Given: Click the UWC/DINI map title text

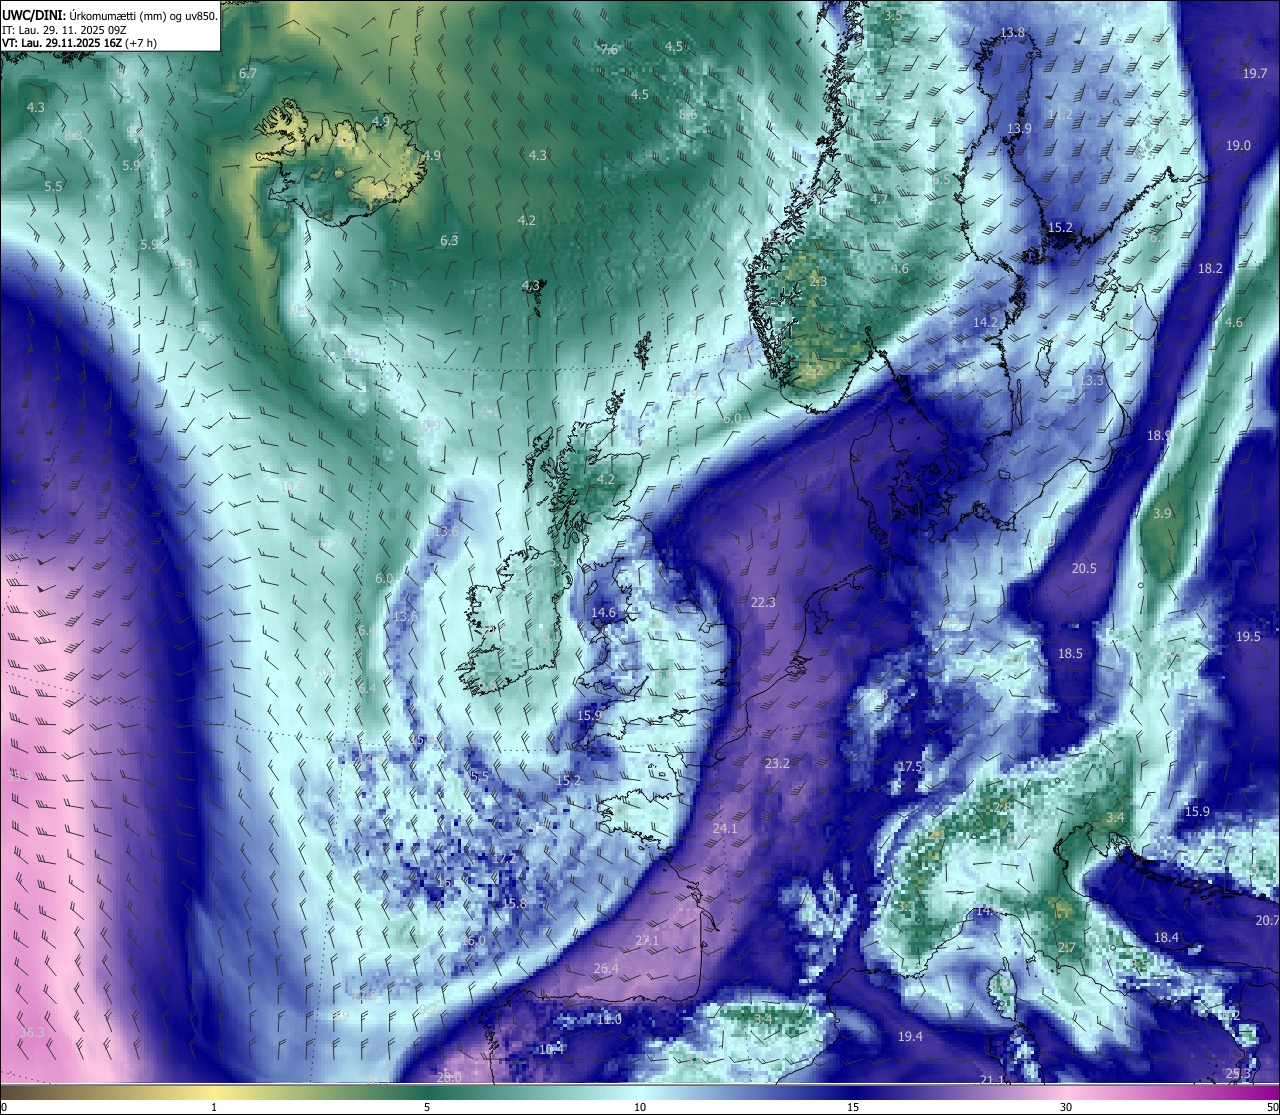Looking at the screenshot, I should click(109, 15).
